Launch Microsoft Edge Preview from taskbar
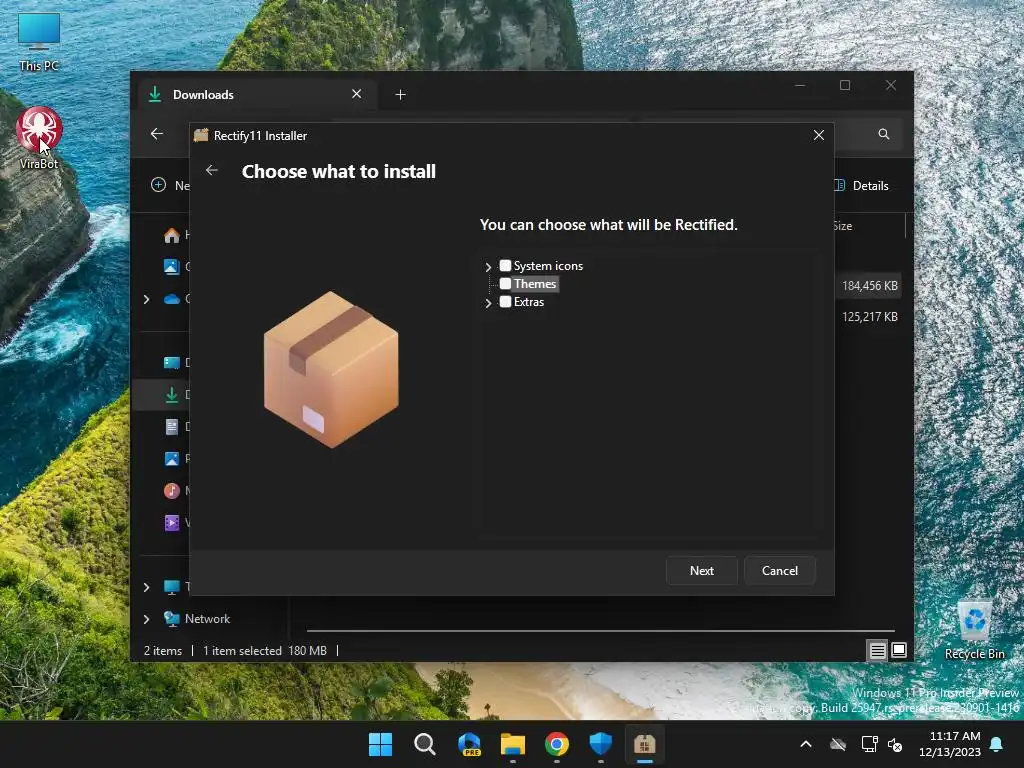Screen dimensions: 1024x768 click(x=469, y=744)
